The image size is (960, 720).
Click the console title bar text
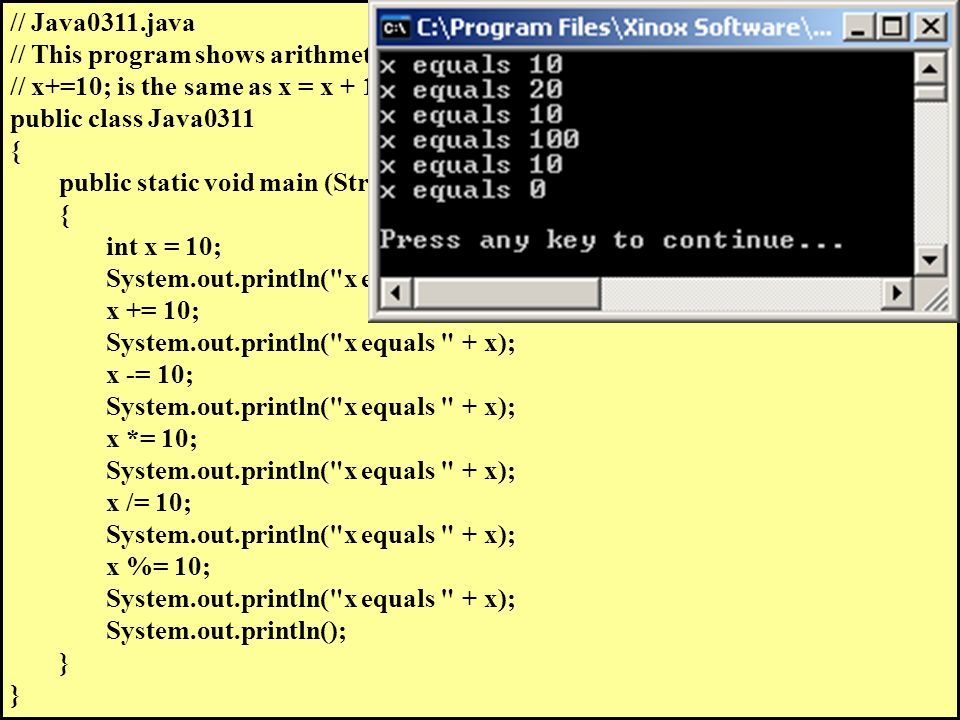click(623, 28)
